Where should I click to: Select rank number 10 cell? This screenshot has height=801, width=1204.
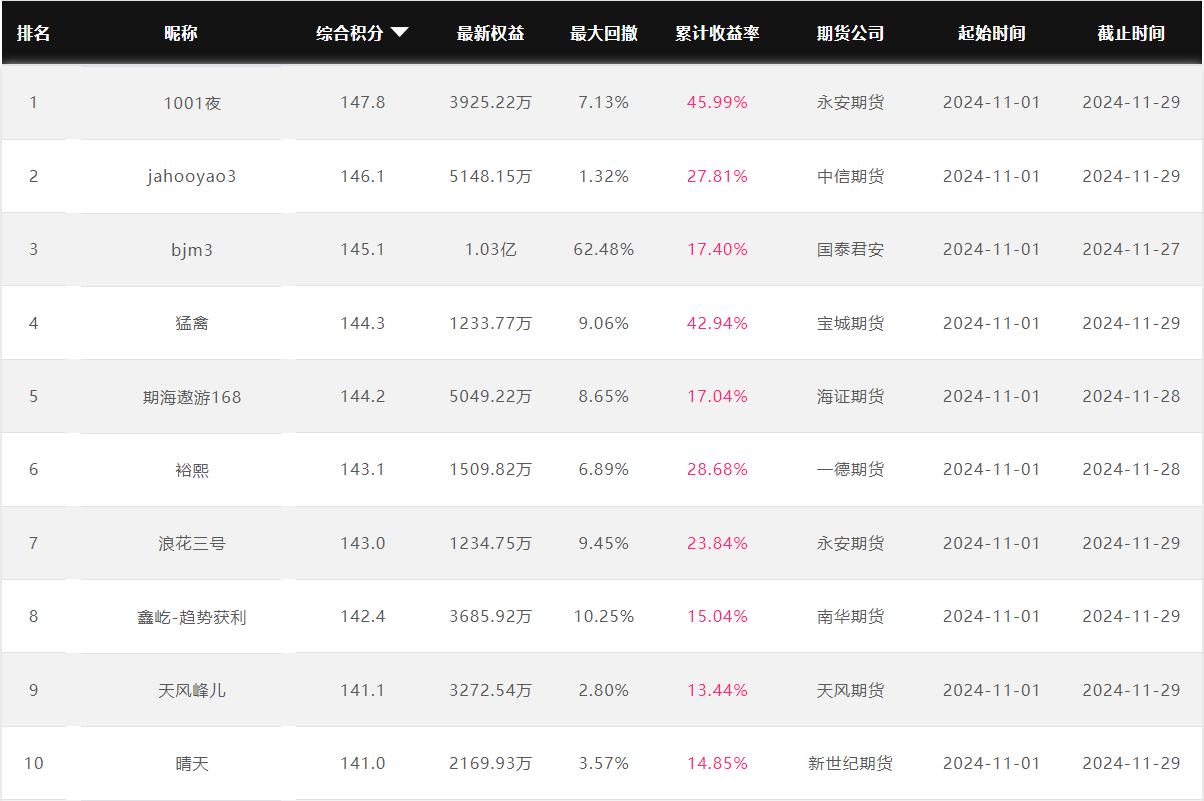point(33,763)
